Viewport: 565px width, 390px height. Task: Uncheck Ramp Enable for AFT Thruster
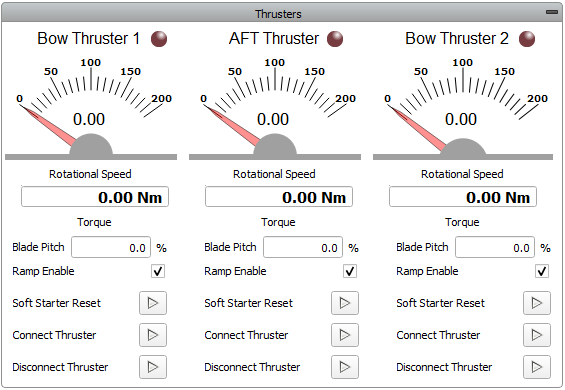(350, 271)
